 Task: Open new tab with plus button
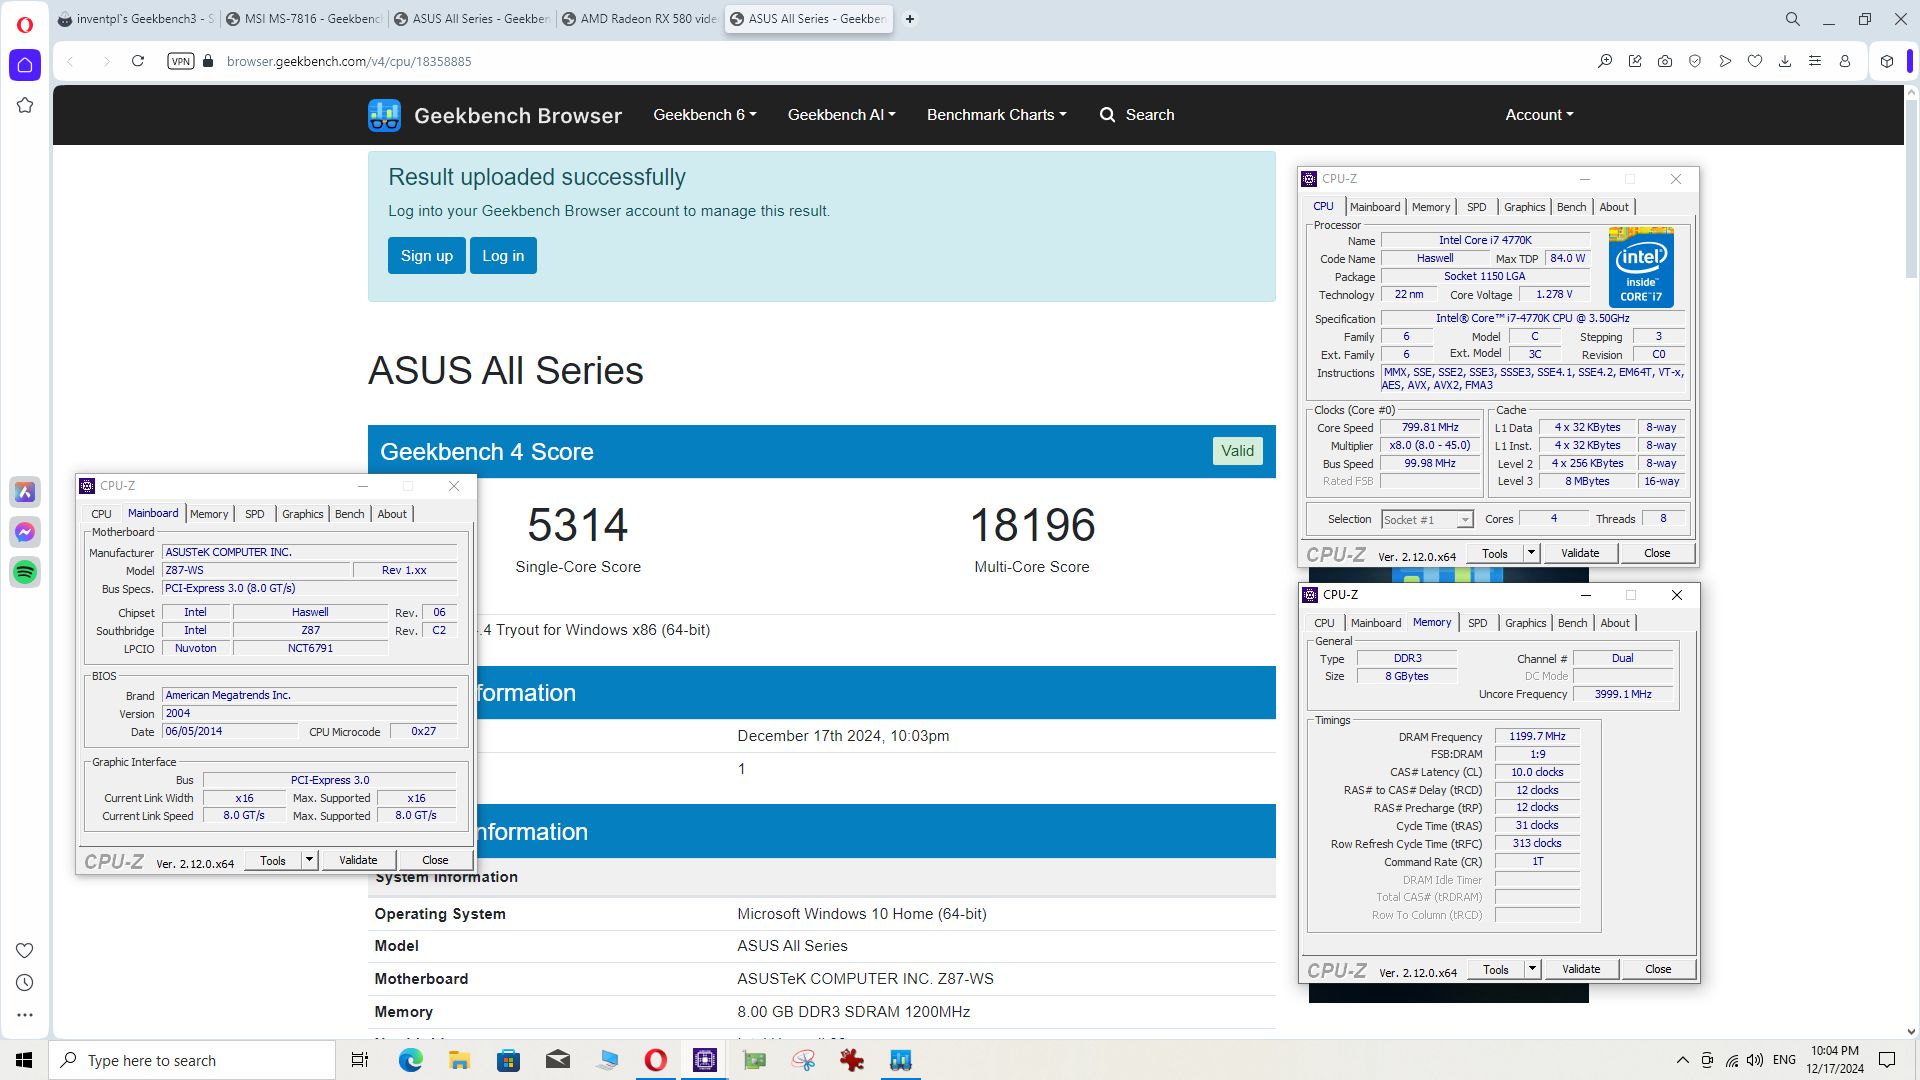click(910, 19)
